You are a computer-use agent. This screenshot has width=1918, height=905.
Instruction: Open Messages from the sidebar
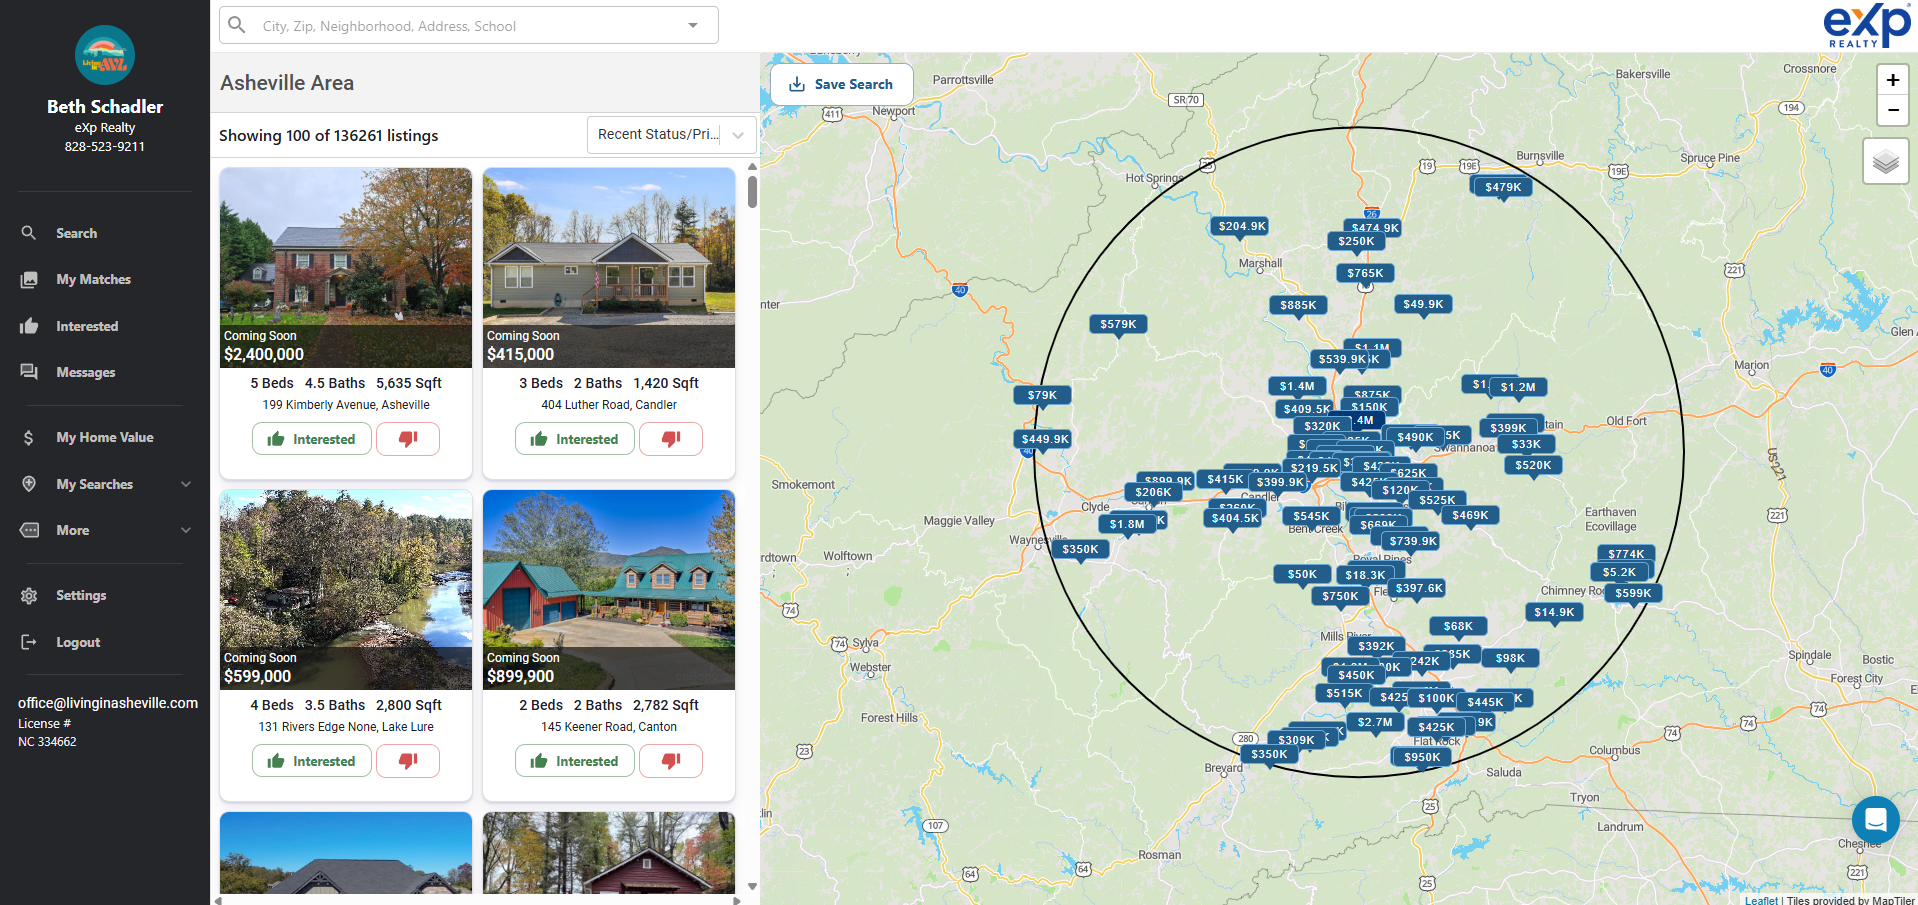click(86, 372)
